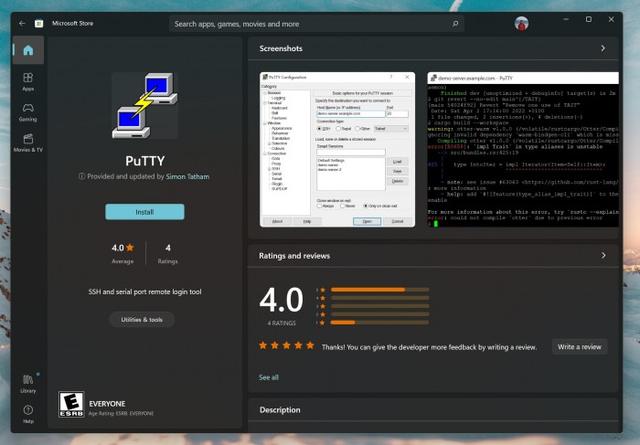The image size is (640, 445).
Task: Click the info icon beside Provided and updated by
Action: (82, 176)
